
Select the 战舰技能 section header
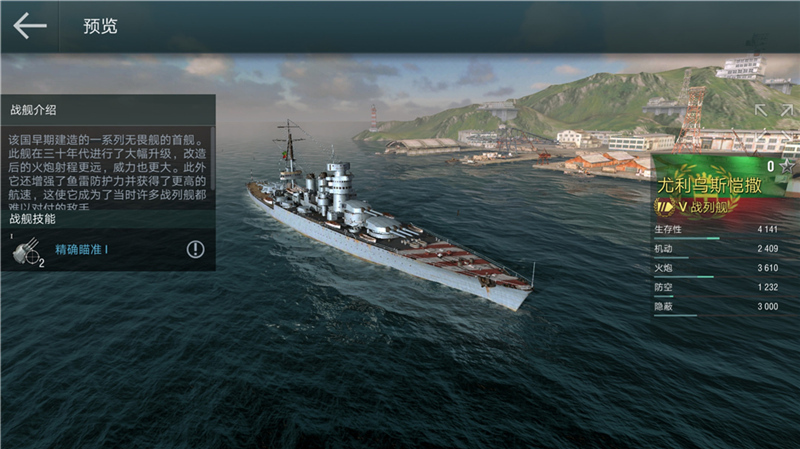pos(32,219)
